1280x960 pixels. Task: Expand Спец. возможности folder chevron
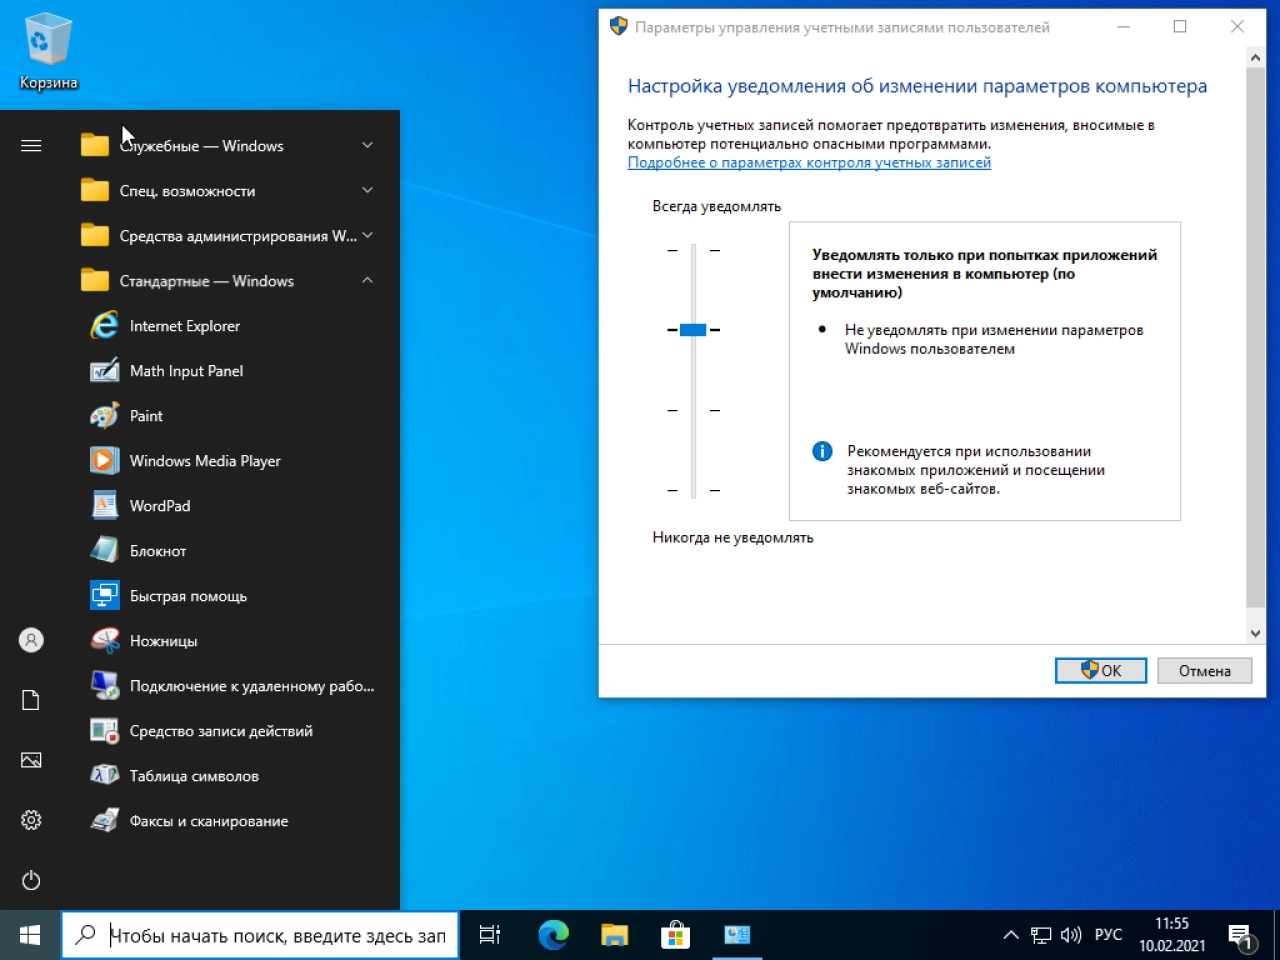[x=367, y=190]
